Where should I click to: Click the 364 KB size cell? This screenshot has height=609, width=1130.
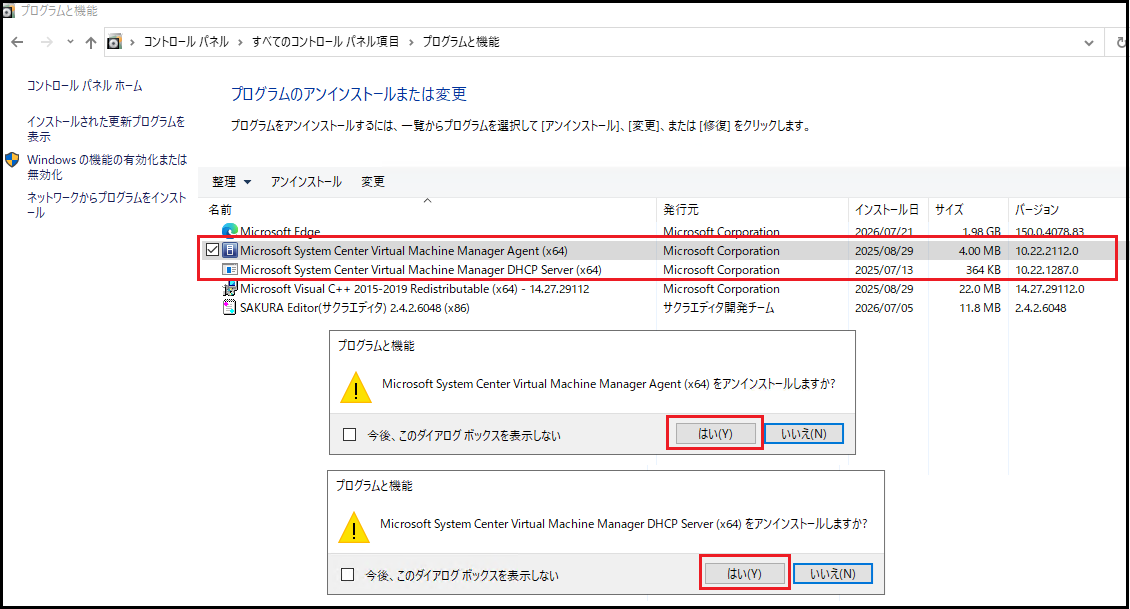[x=983, y=270]
